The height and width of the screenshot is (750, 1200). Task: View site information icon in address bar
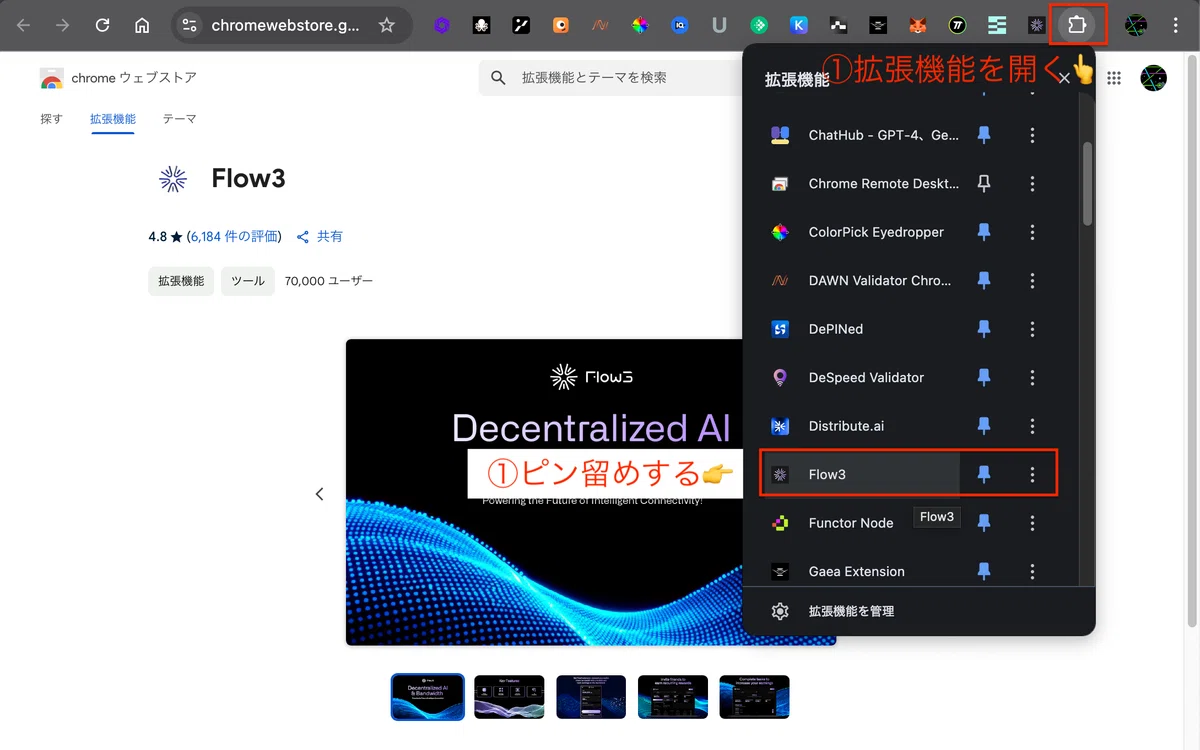[x=190, y=25]
